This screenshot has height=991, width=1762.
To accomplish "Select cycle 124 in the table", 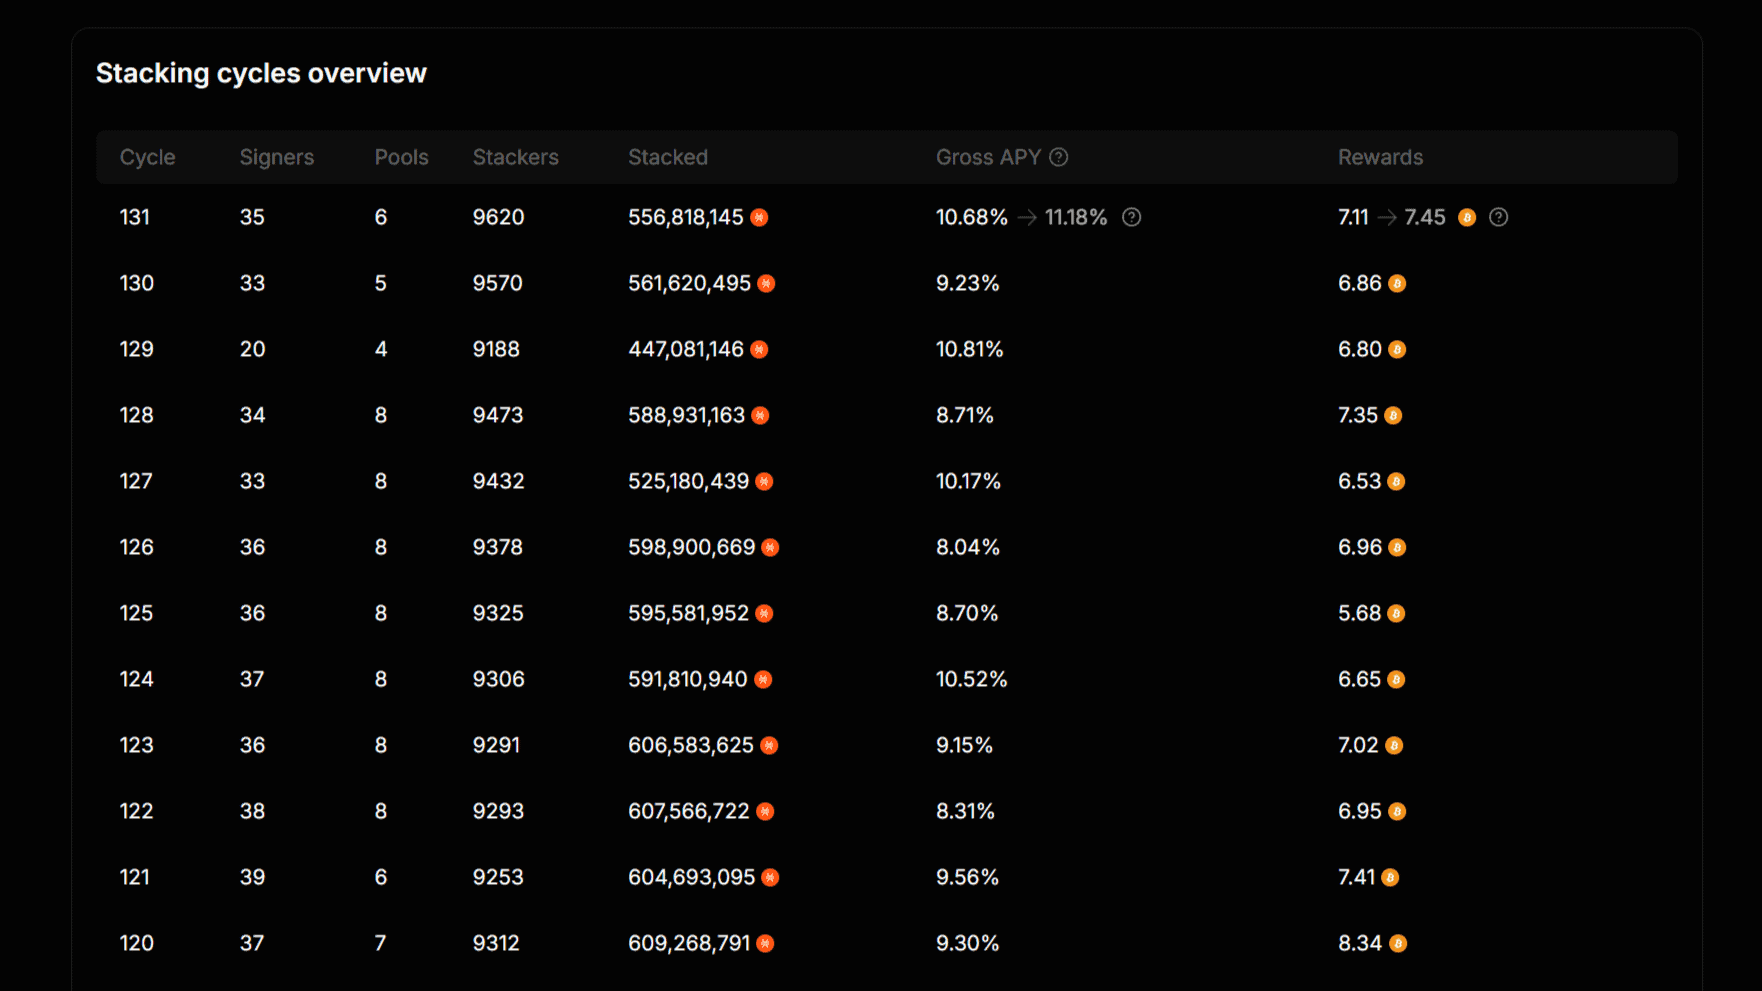I will point(136,679).
